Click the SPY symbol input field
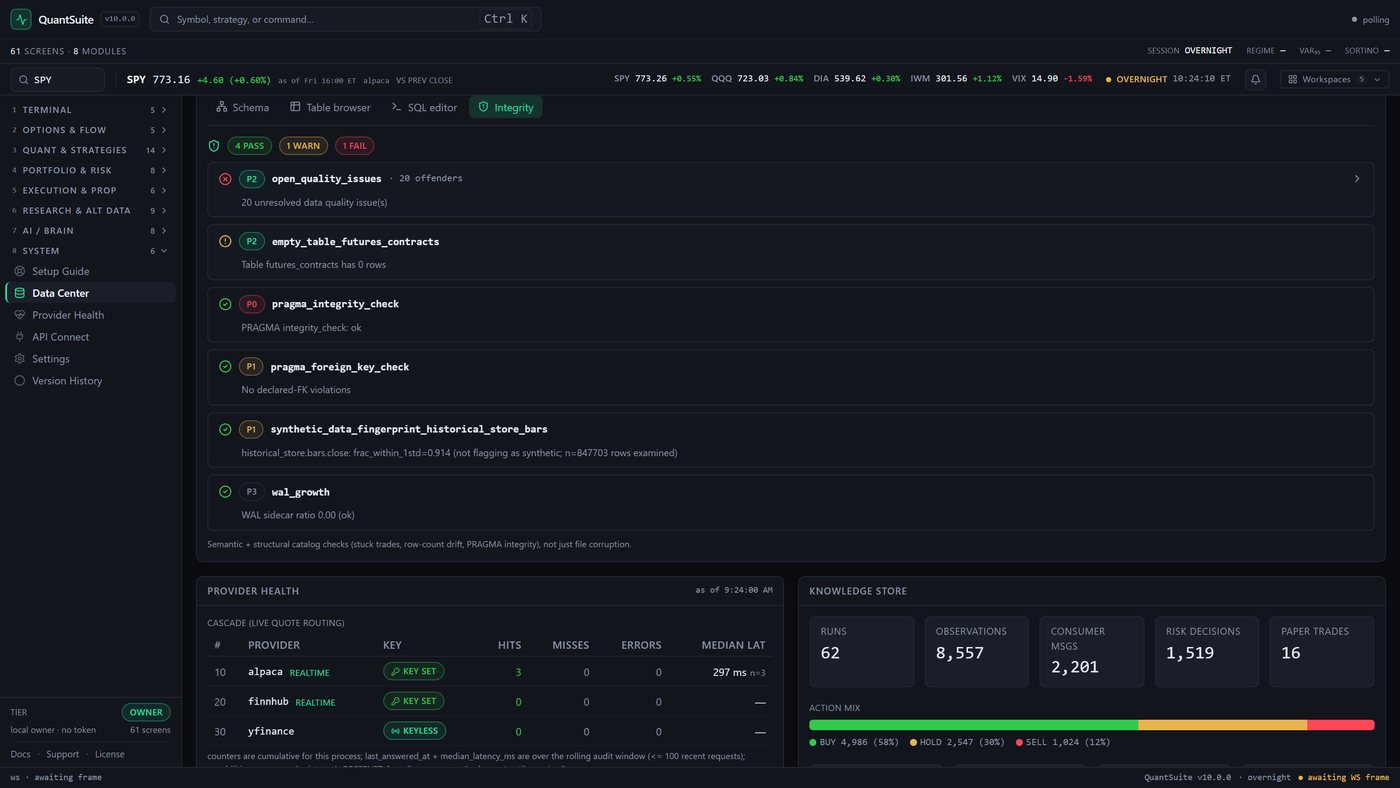The image size is (1400, 788). click(x=58, y=80)
